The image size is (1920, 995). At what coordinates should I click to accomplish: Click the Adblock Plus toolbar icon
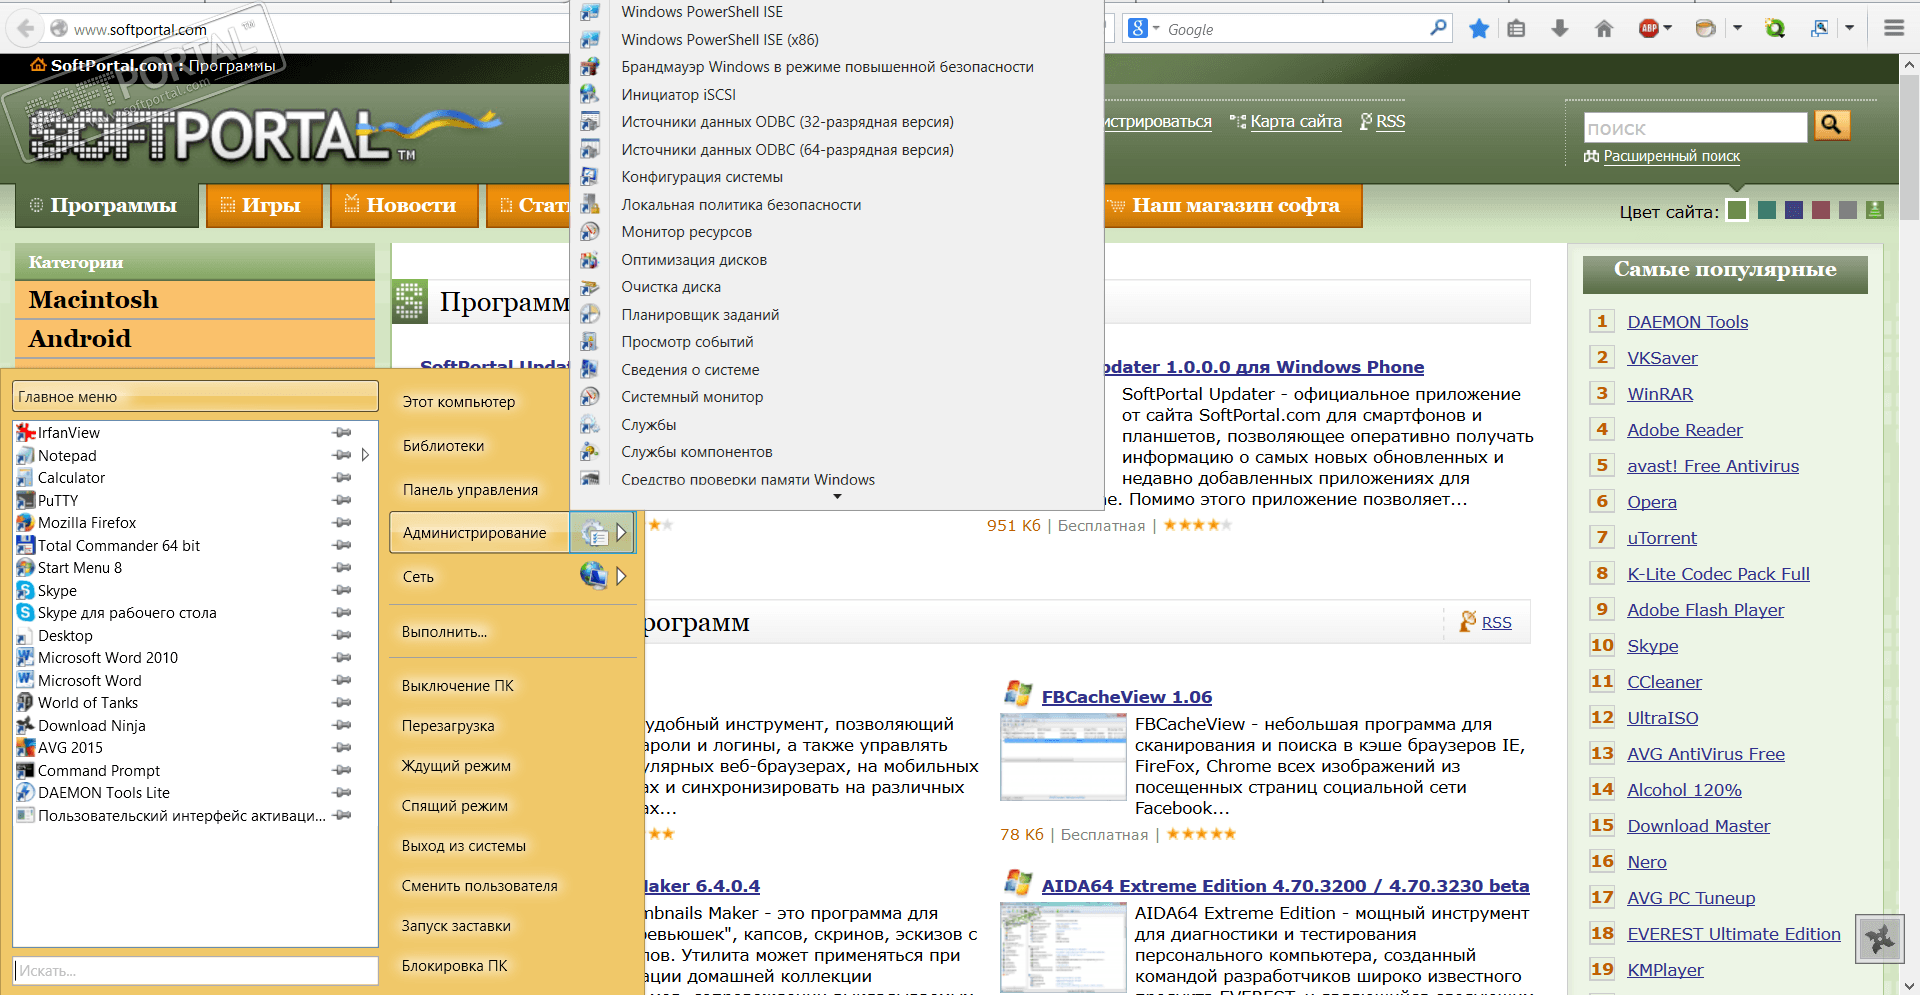tap(1649, 29)
